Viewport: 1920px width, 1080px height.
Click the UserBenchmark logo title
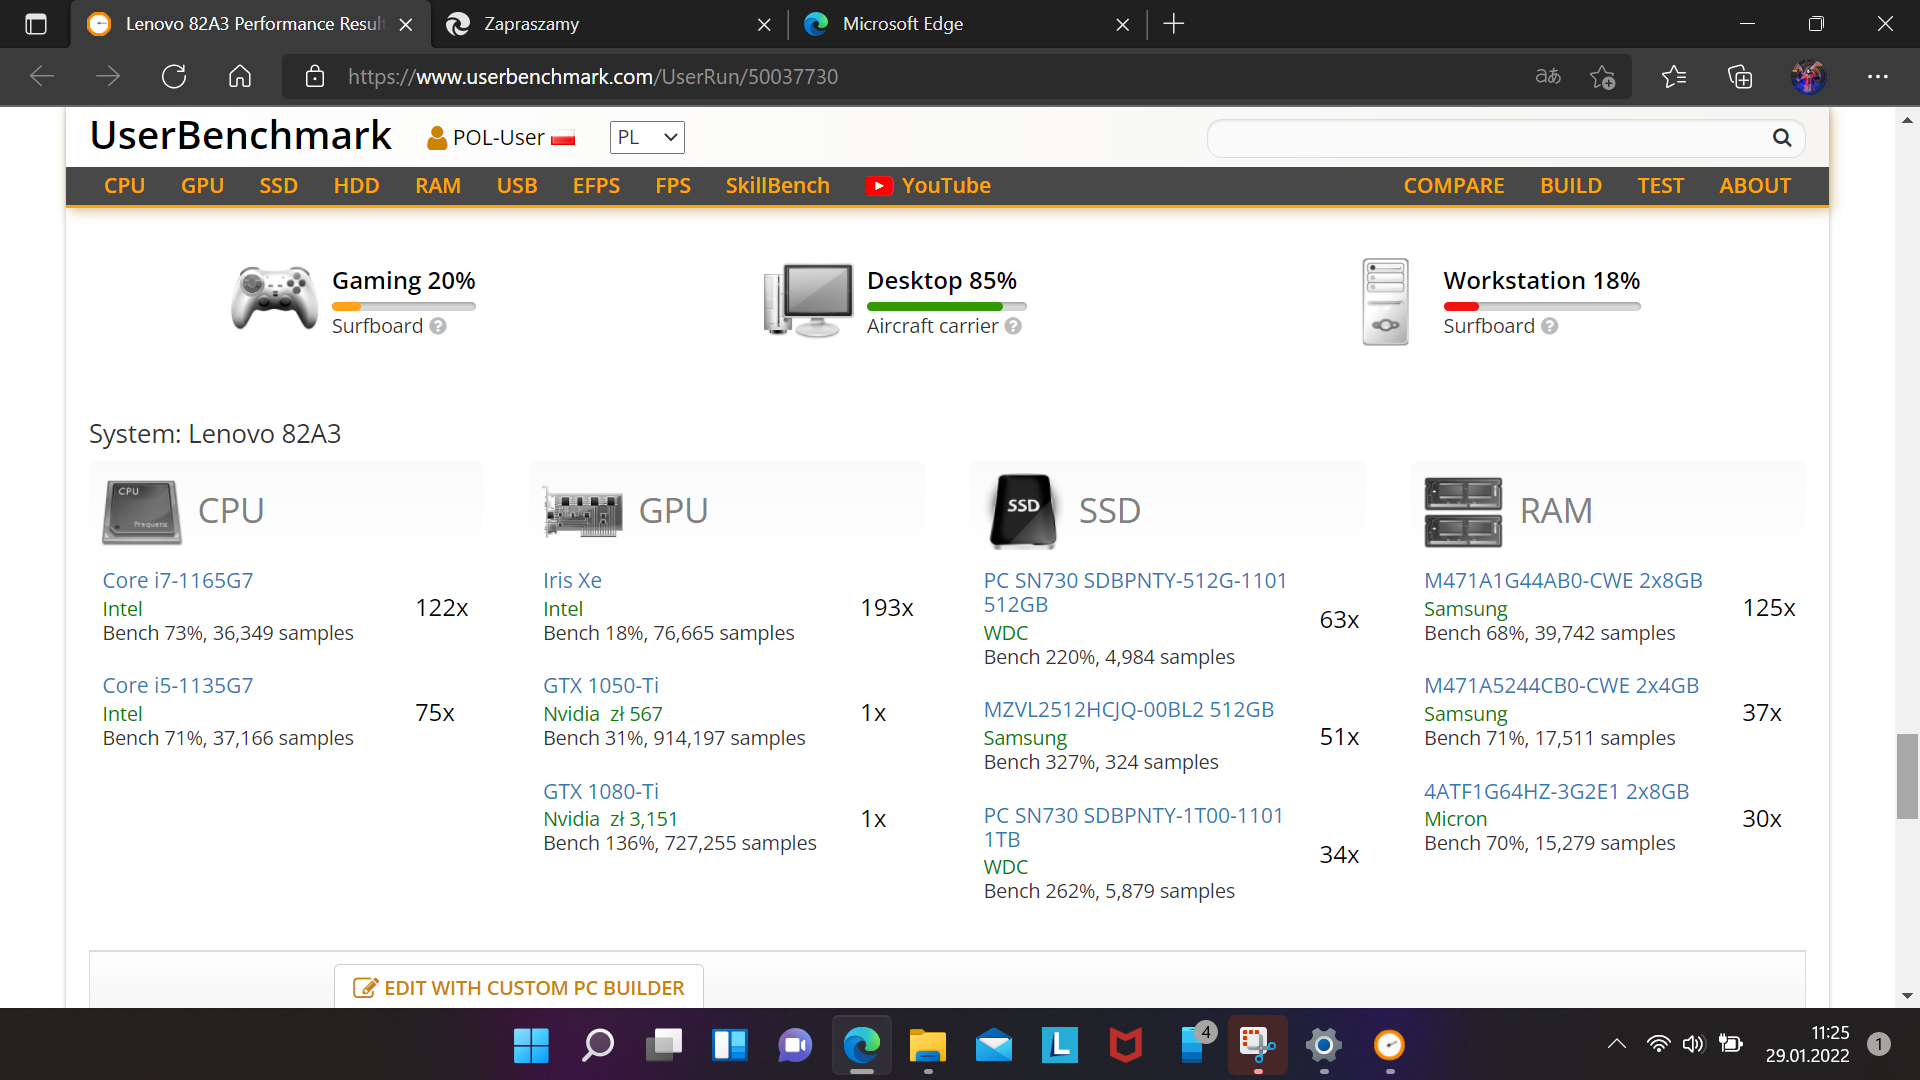click(241, 136)
